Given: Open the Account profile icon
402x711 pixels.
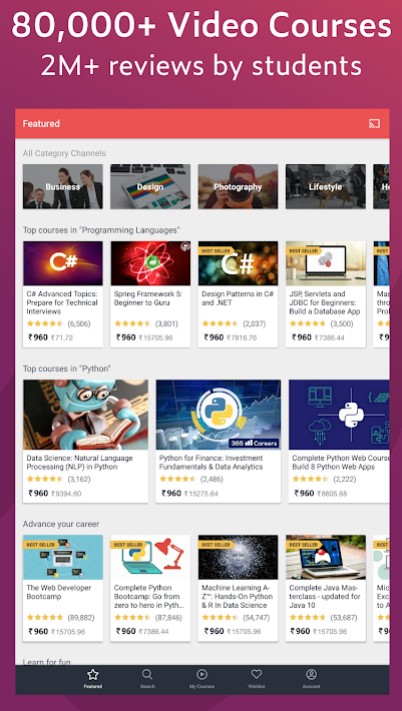Looking at the screenshot, I should pyautogui.click(x=311, y=674).
